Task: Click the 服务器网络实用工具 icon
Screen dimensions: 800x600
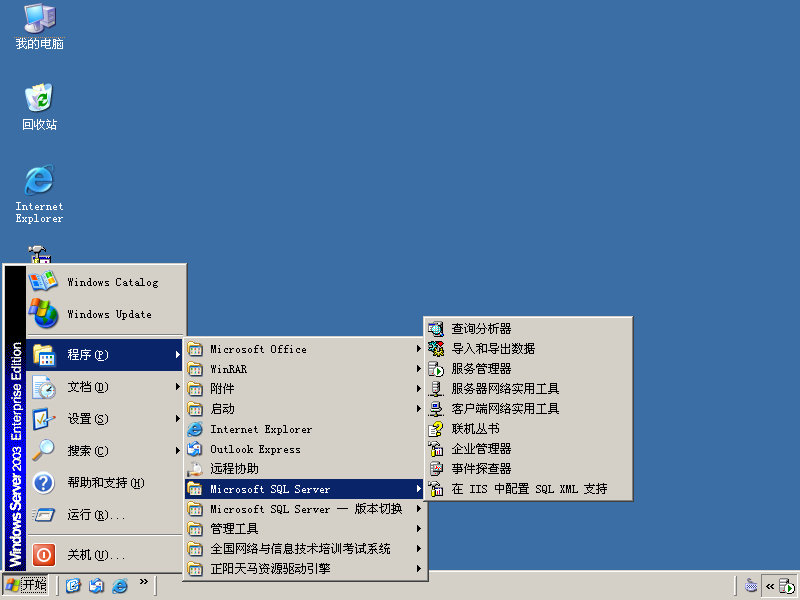Action: click(x=436, y=389)
